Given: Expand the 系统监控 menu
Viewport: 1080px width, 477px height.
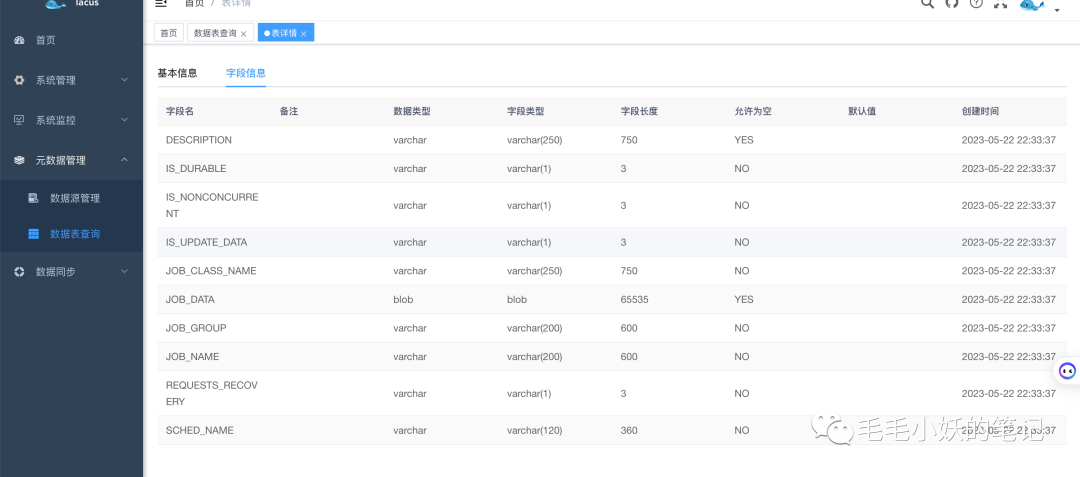Looking at the screenshot, I should [x=72, y=120].
